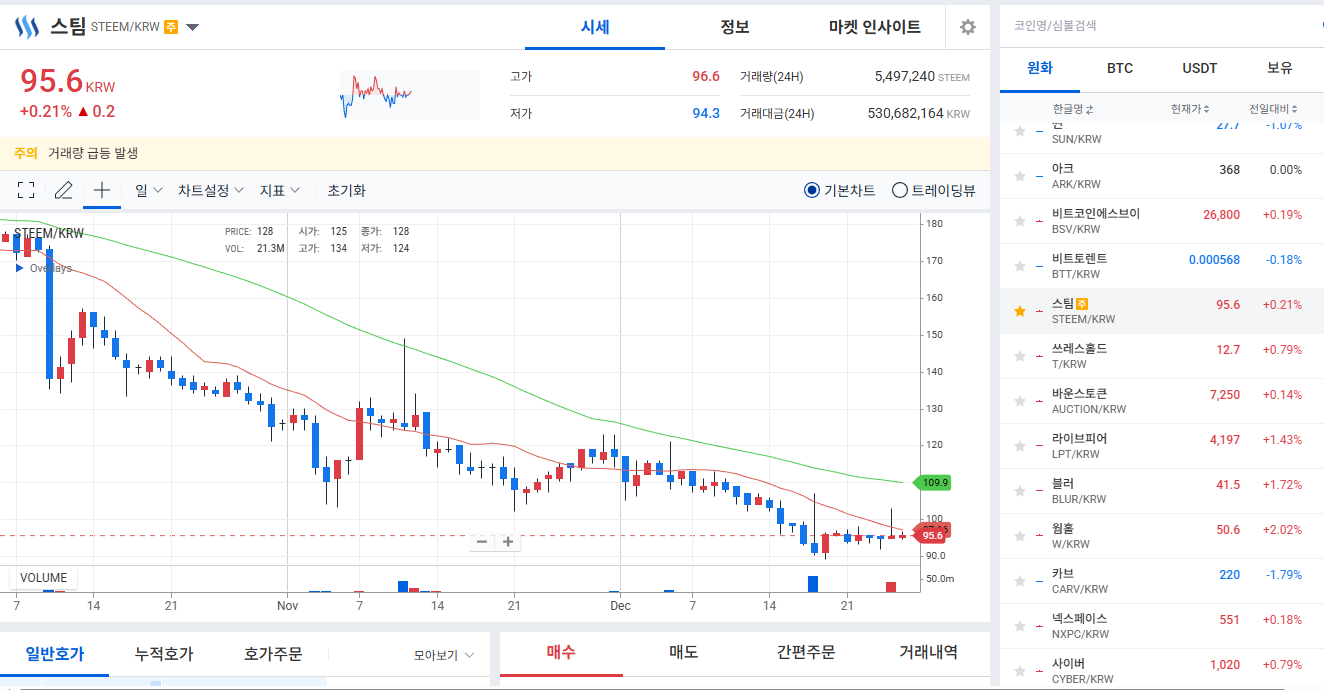Open the 매수 buy tab
This screenshot has width=1324, height=690.
(561, 653)
